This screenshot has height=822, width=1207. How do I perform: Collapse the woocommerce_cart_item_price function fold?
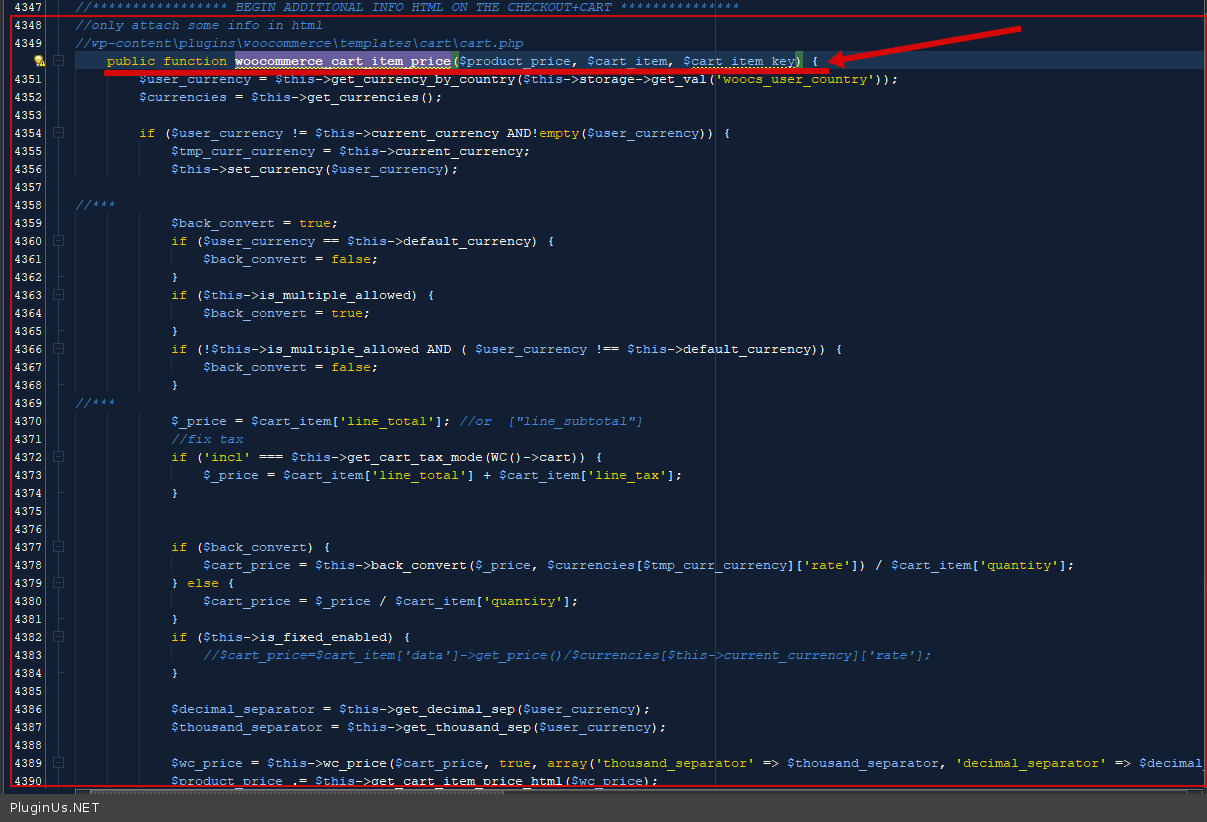[x=58, y=61]
